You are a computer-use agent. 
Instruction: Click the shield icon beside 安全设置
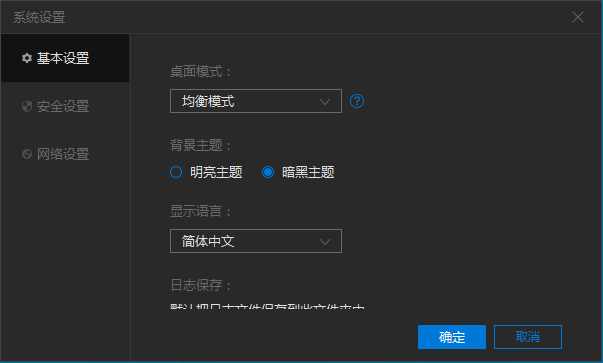pos(27,106)
